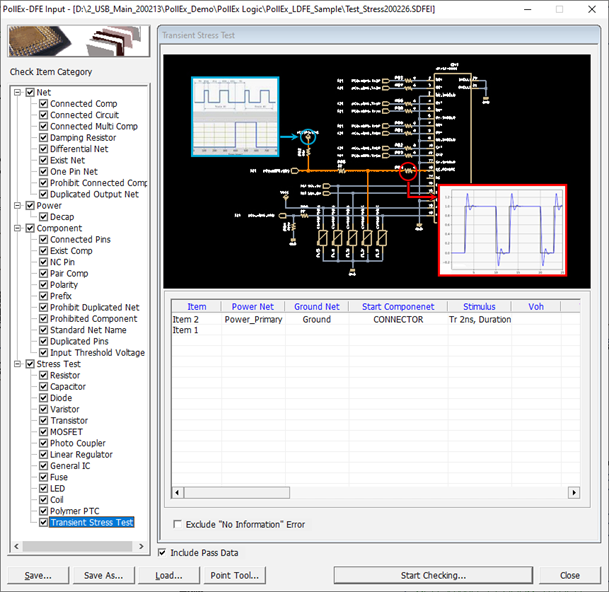Collapse the Component category node
The height and width of the screenshot is (592, 609).
pyautogui.click(x=18, y=228)
